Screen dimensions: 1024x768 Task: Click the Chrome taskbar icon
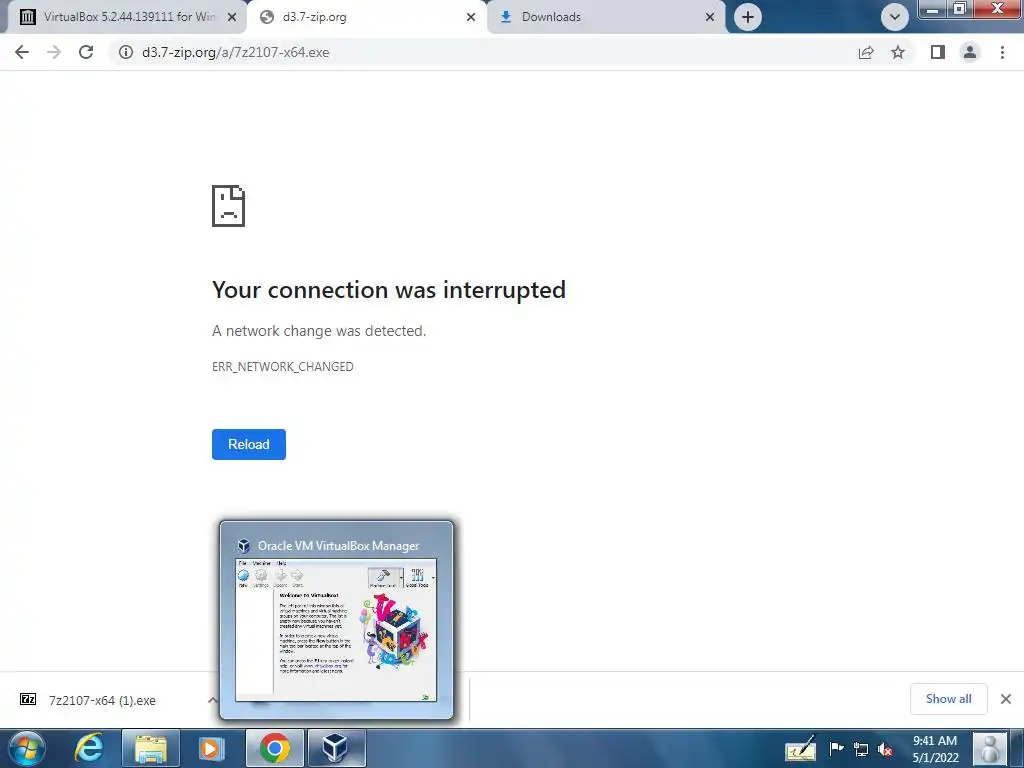274,748
